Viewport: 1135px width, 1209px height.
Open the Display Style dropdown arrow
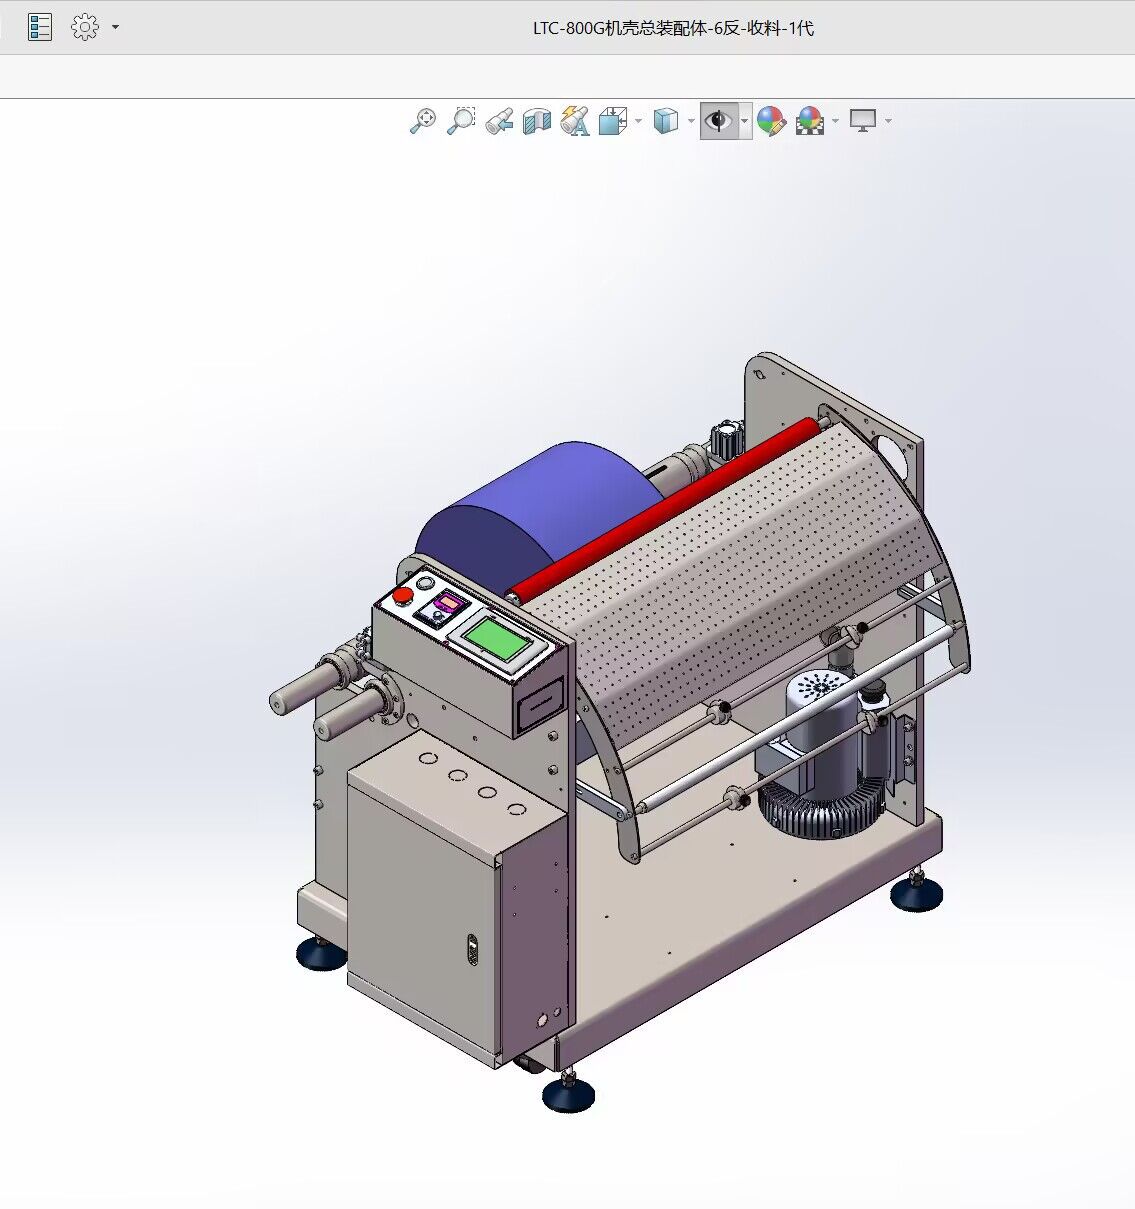click(x=691, y=122)
